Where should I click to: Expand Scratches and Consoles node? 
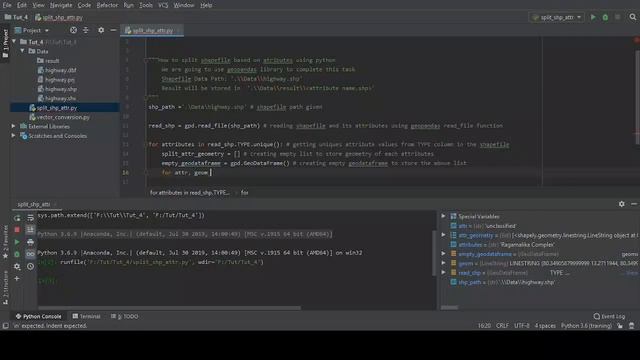click(13, 136)
